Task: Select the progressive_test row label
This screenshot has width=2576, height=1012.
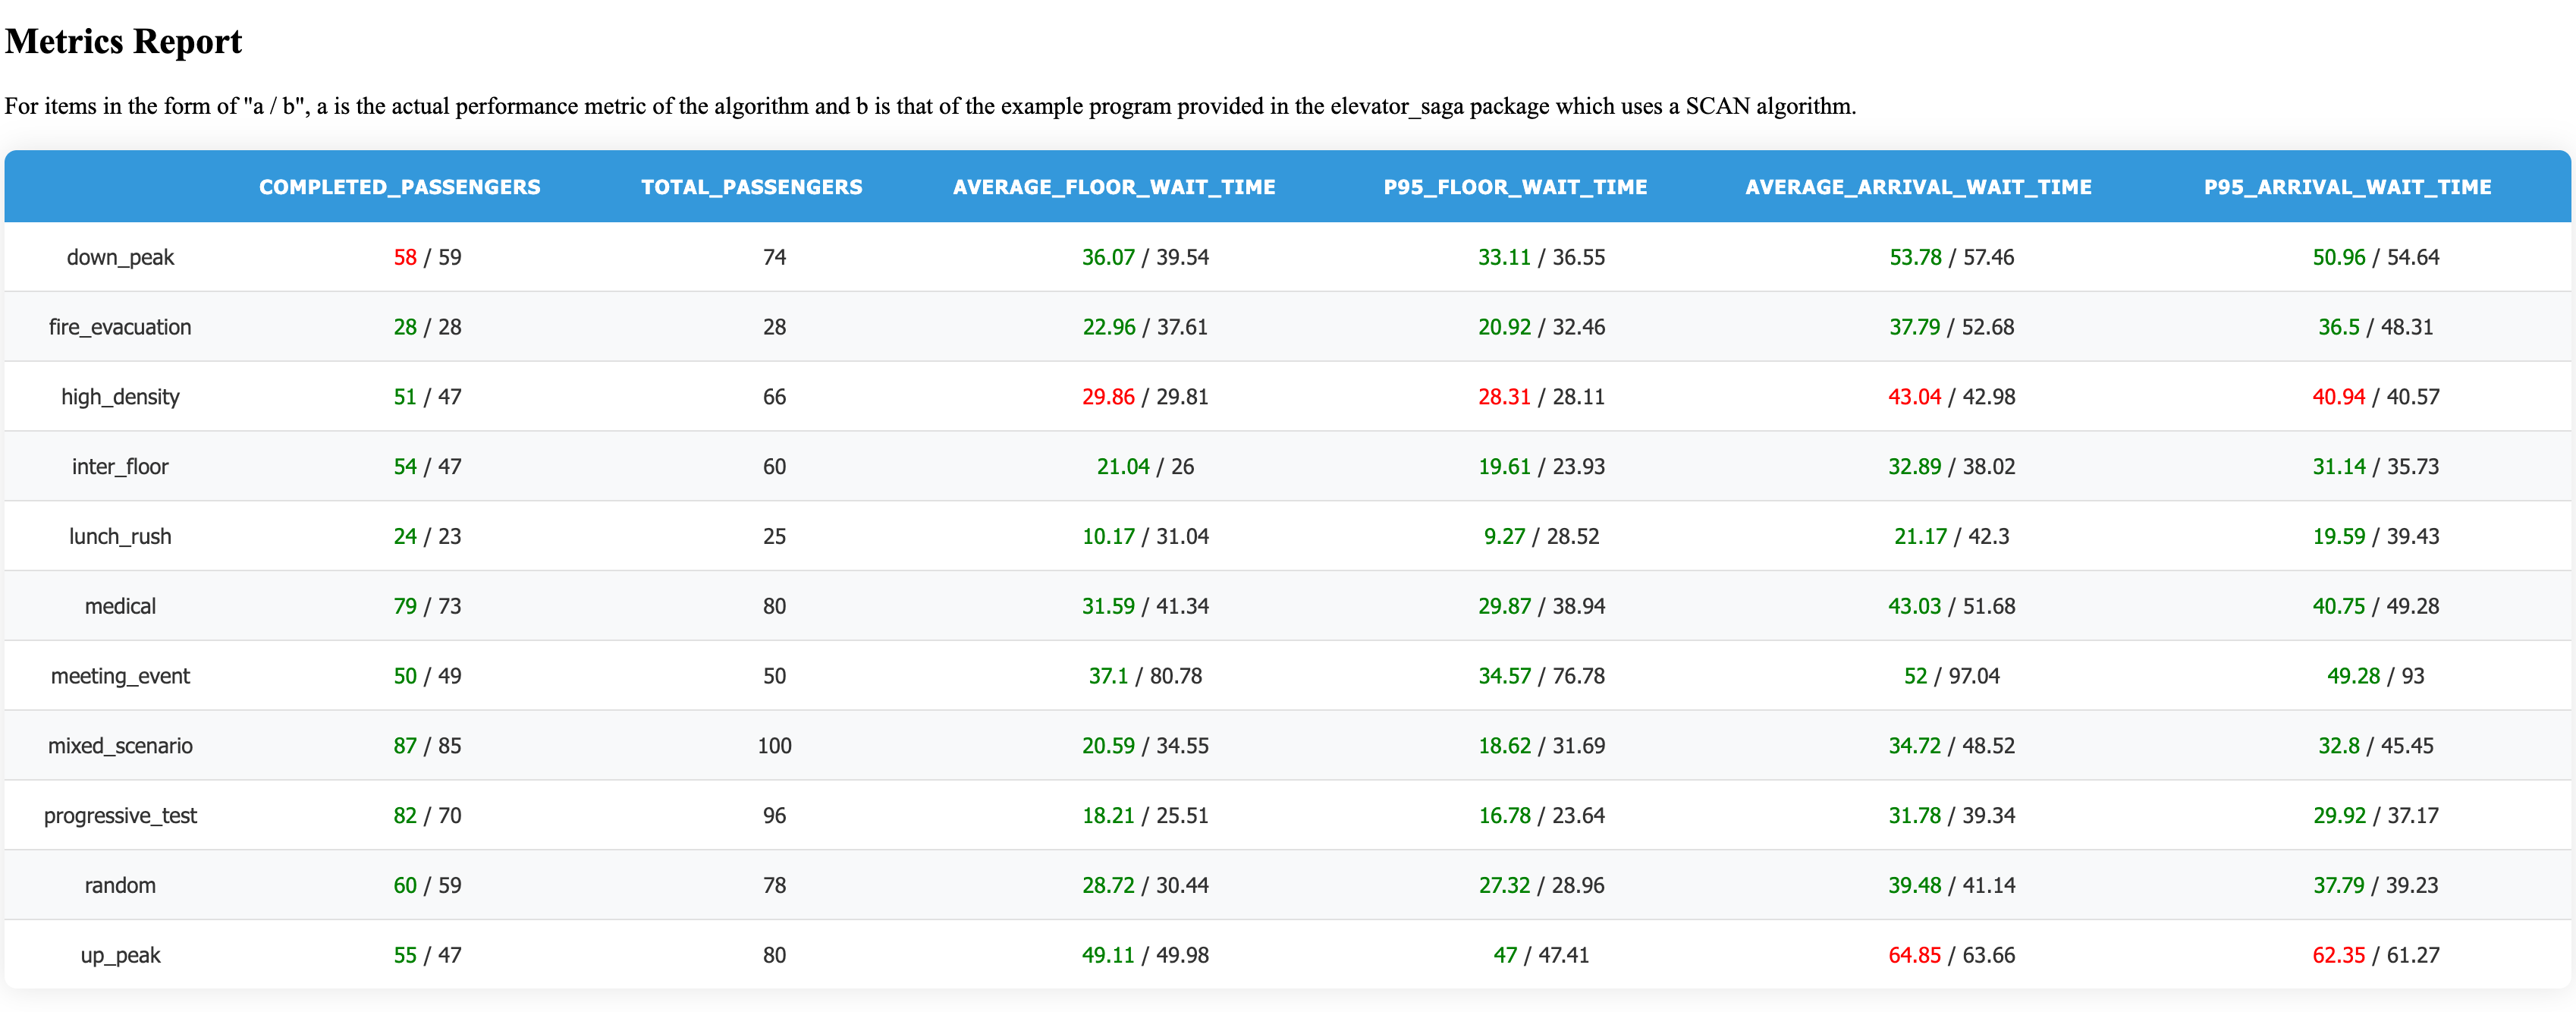Action: pos(120,816)
